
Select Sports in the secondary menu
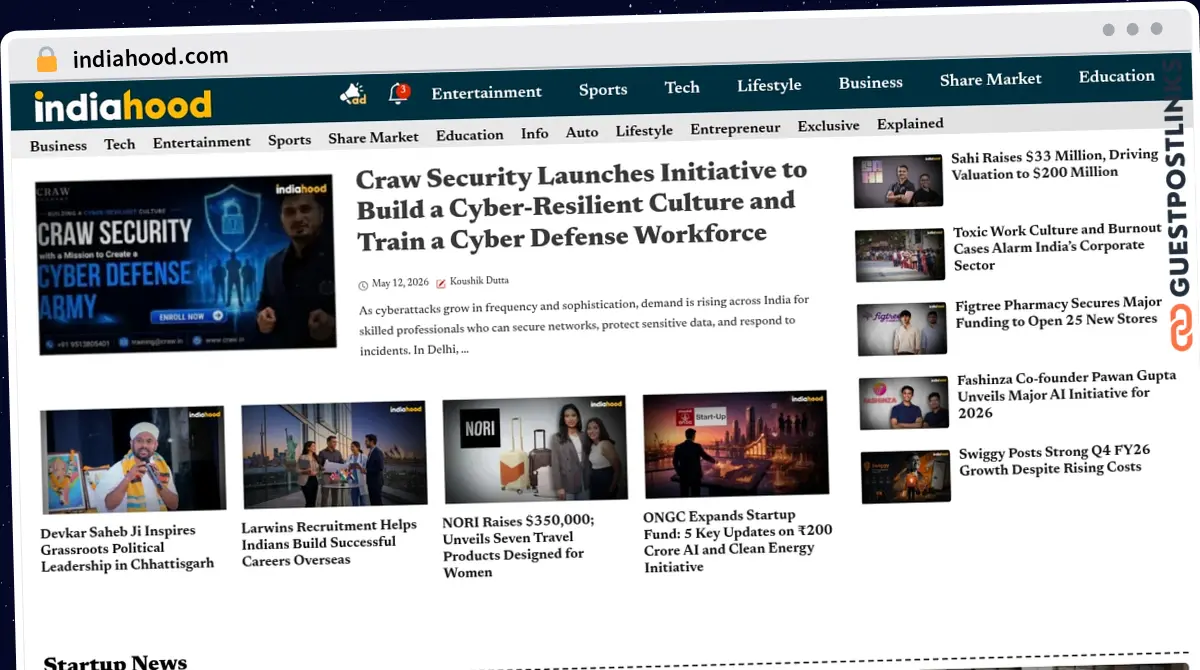point(289,140)
